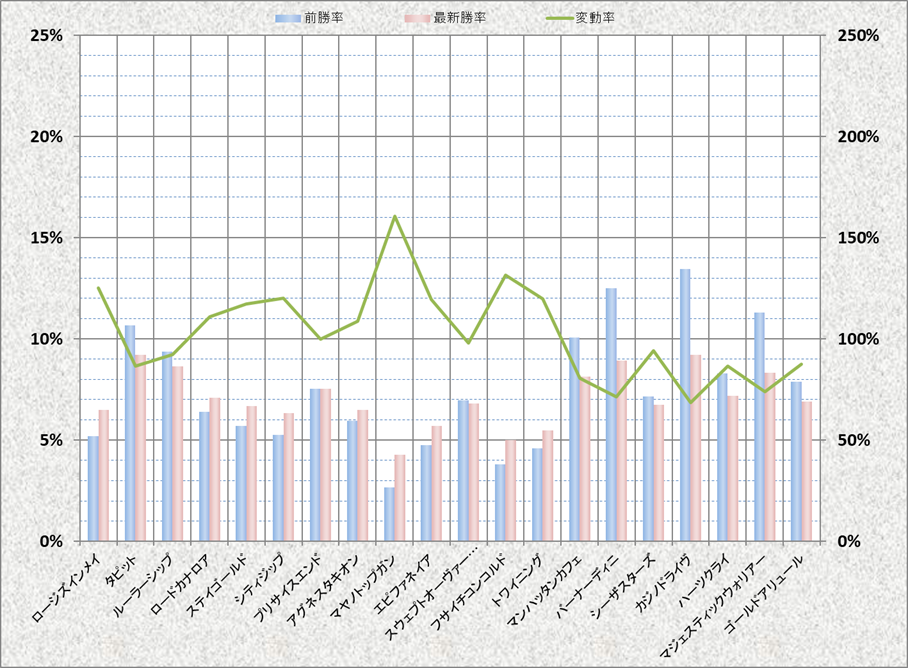
Task: Click the 250% label on right axis
Action: point(857,35)
